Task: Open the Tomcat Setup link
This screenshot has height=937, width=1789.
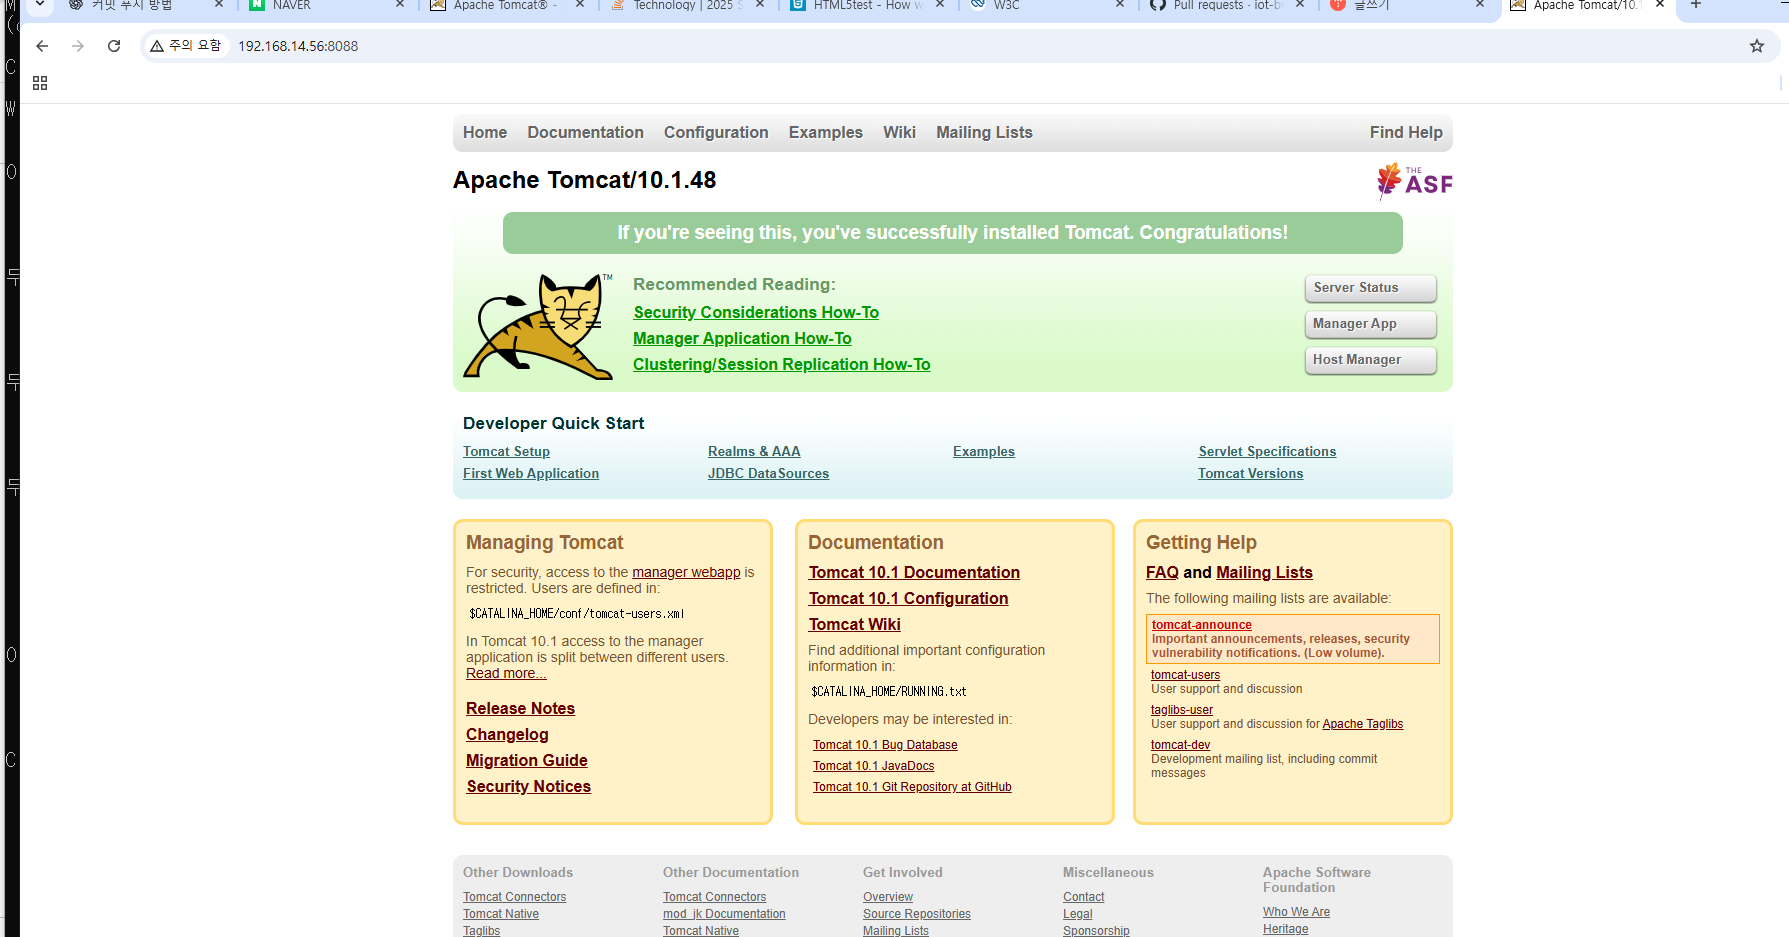Action: [506, 451]
